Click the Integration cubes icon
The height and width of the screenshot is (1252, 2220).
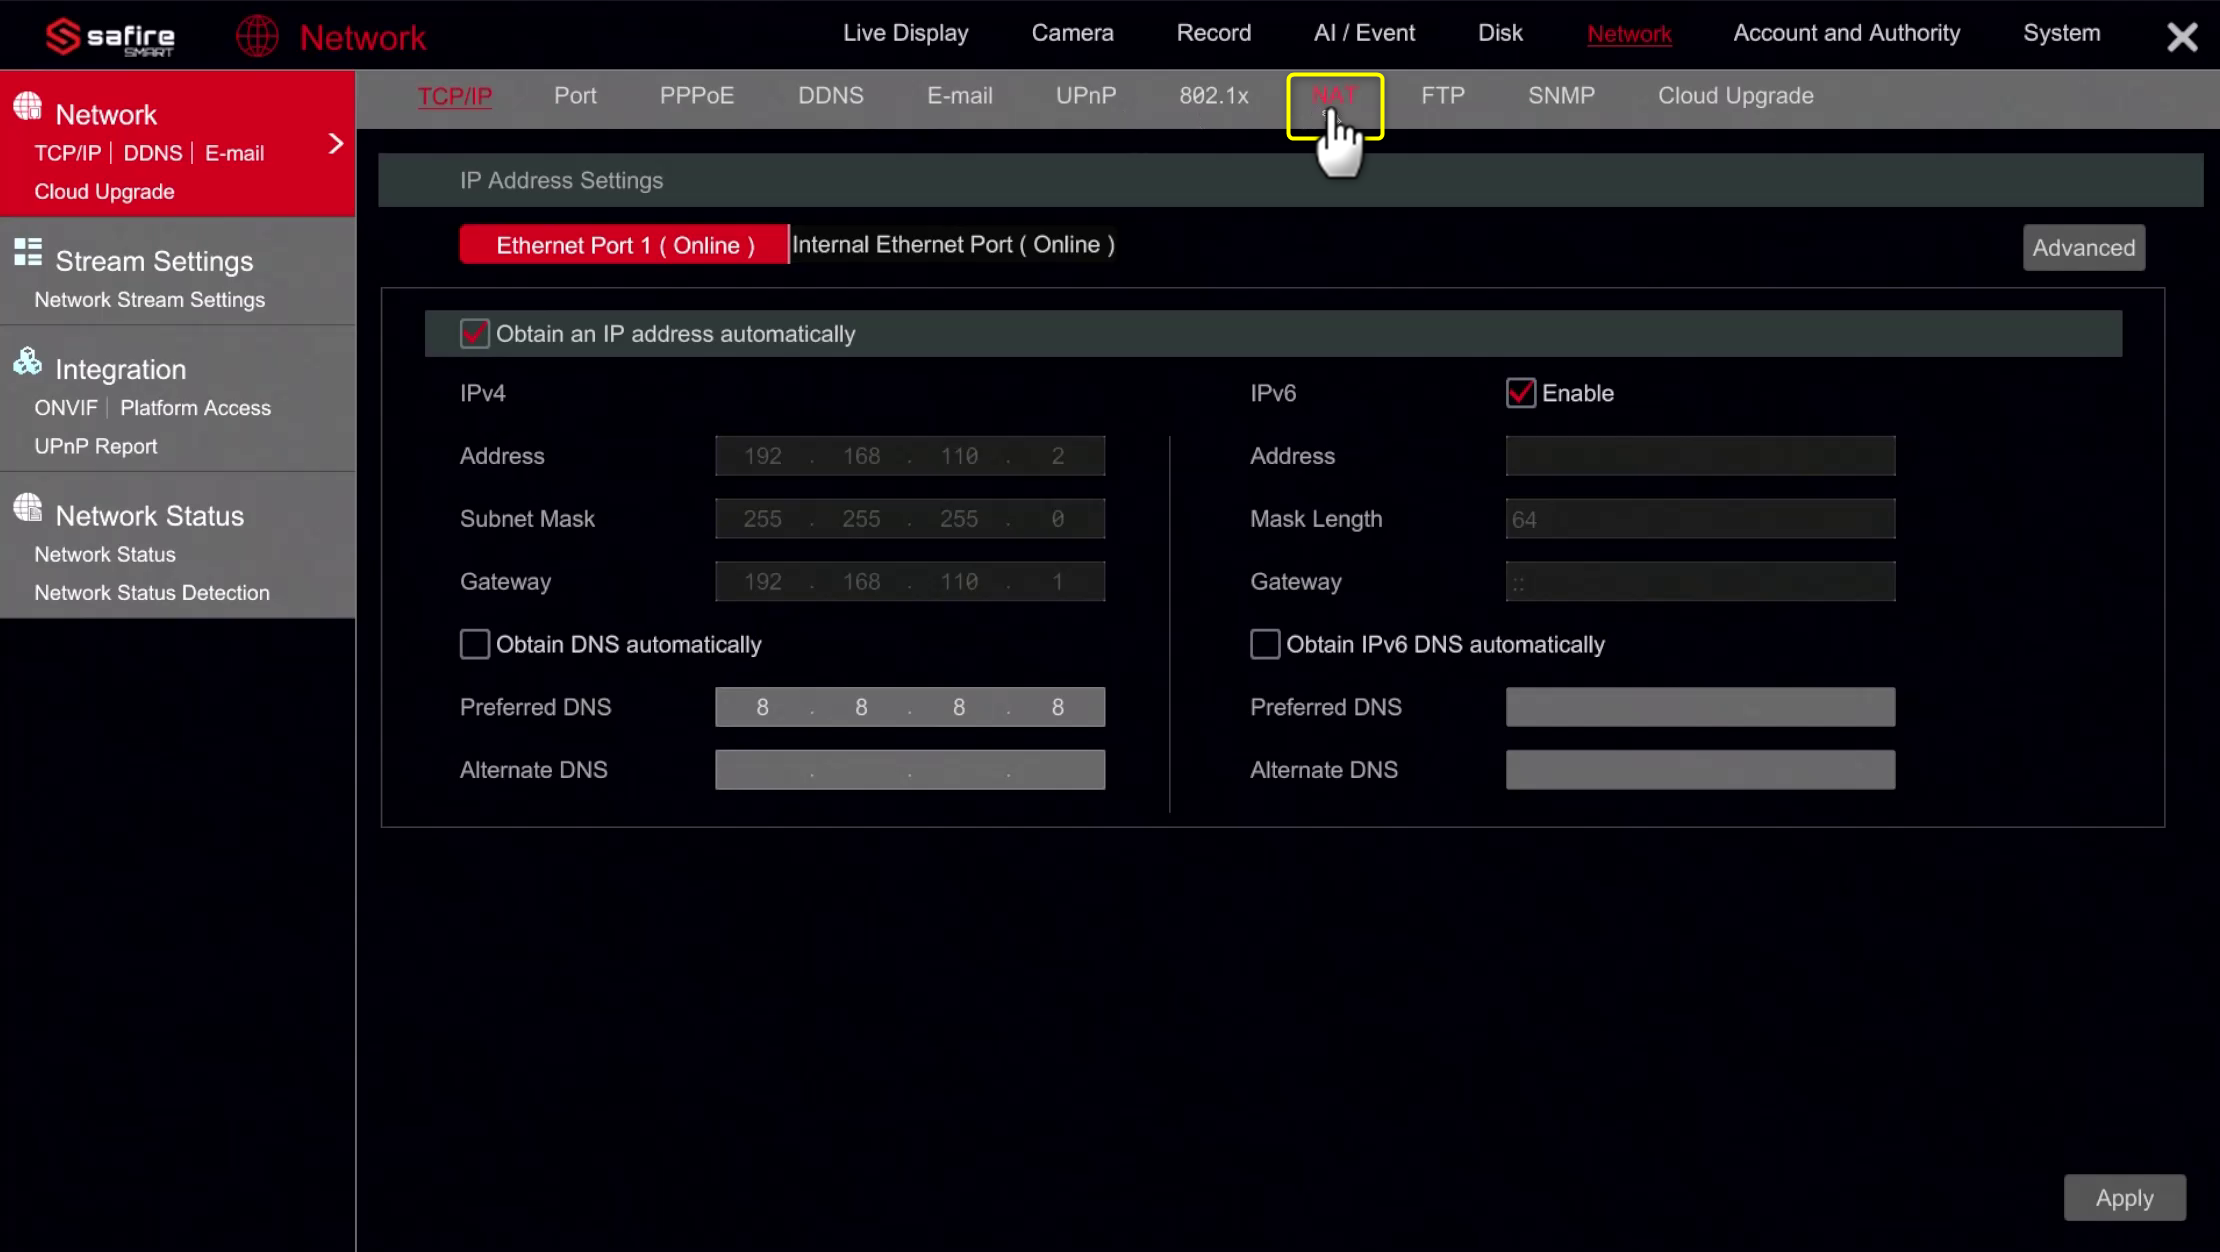click(28, 362)
